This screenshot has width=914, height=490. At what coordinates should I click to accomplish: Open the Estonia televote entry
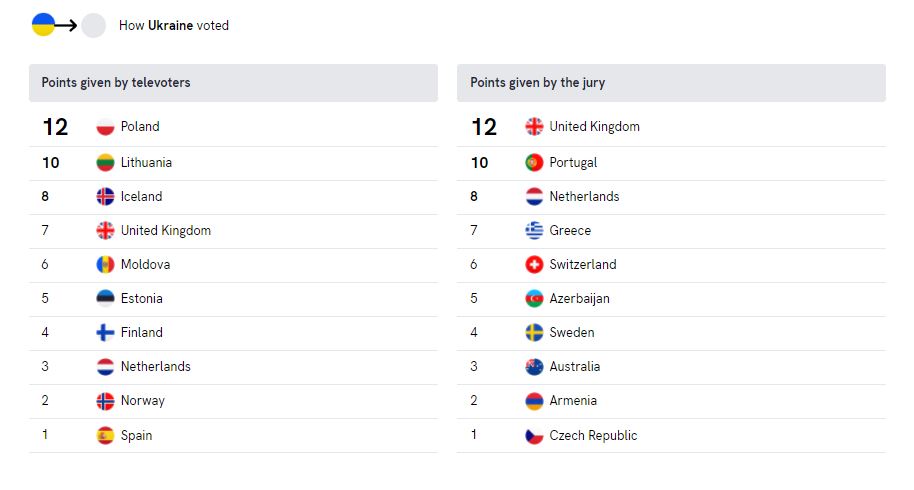[x=141, y=299]
